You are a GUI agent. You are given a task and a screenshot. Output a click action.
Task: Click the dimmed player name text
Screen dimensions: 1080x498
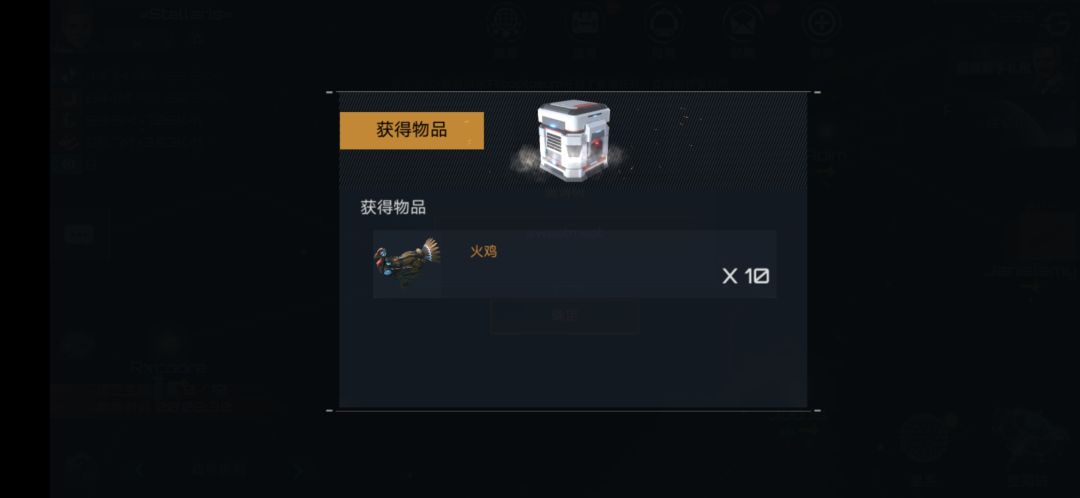(185, 14)
